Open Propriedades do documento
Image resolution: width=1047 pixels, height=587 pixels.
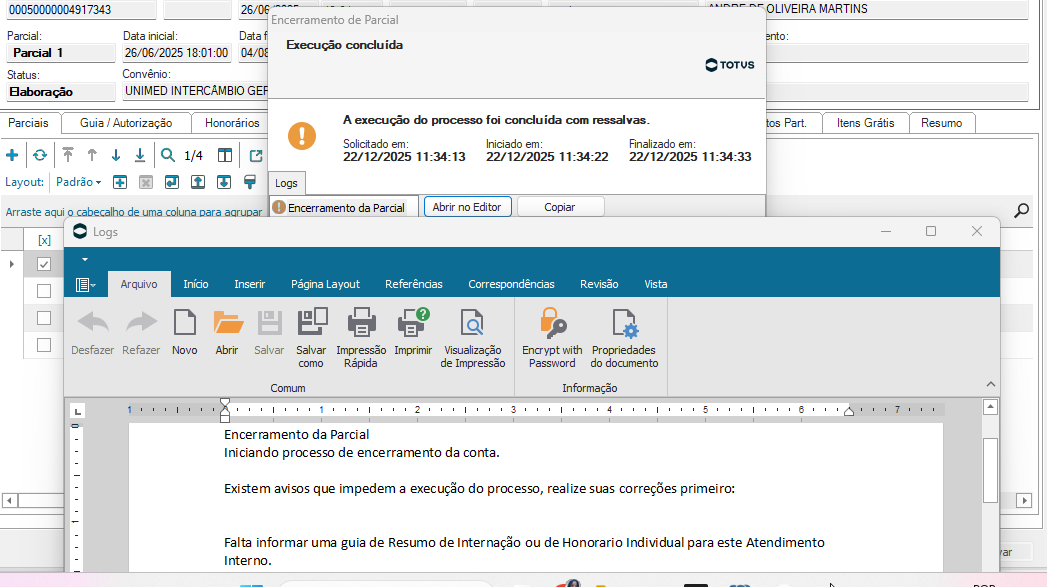pyautogui.click(x=624, y=338)
